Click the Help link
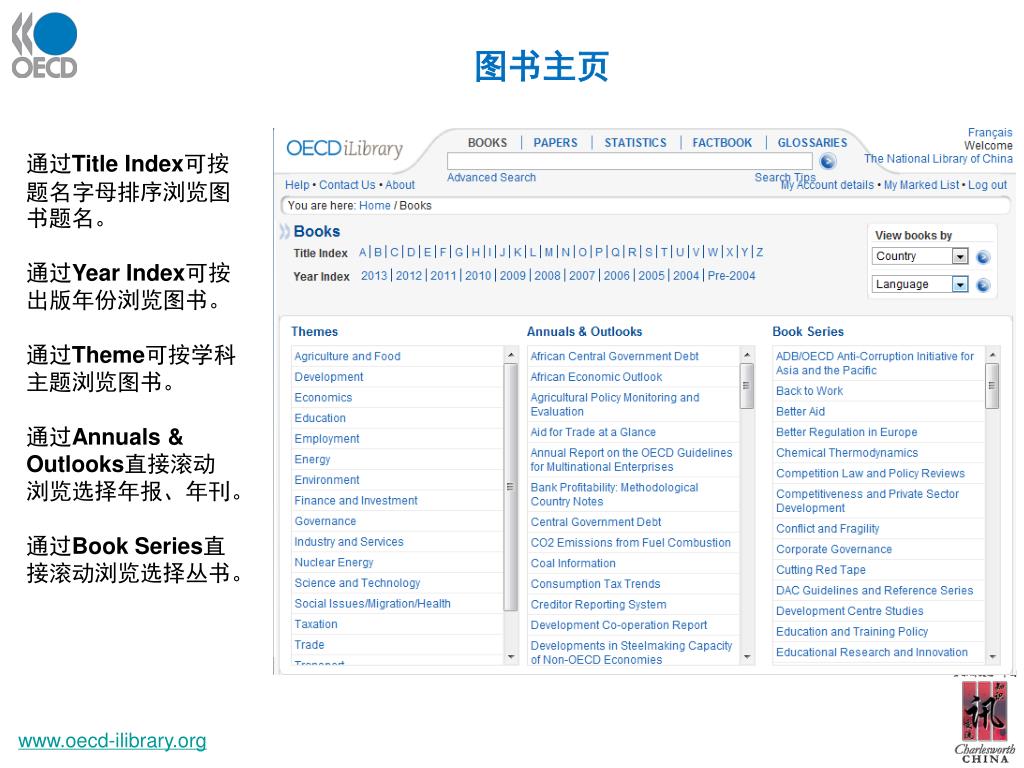The height and width of the screenshot is (768, 1024). tap(297, 185)
